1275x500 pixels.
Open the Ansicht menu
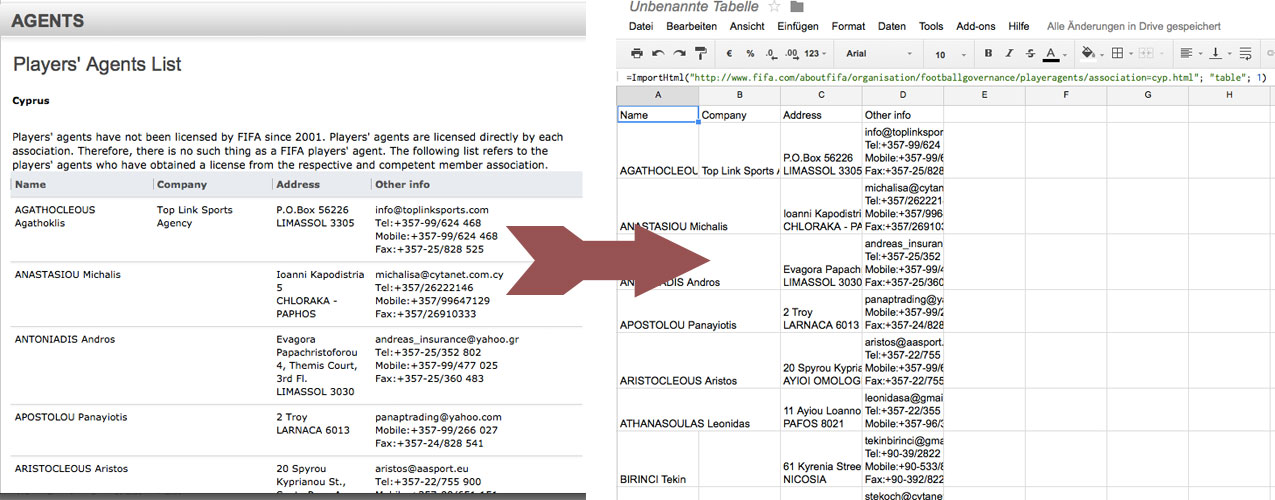747,26
